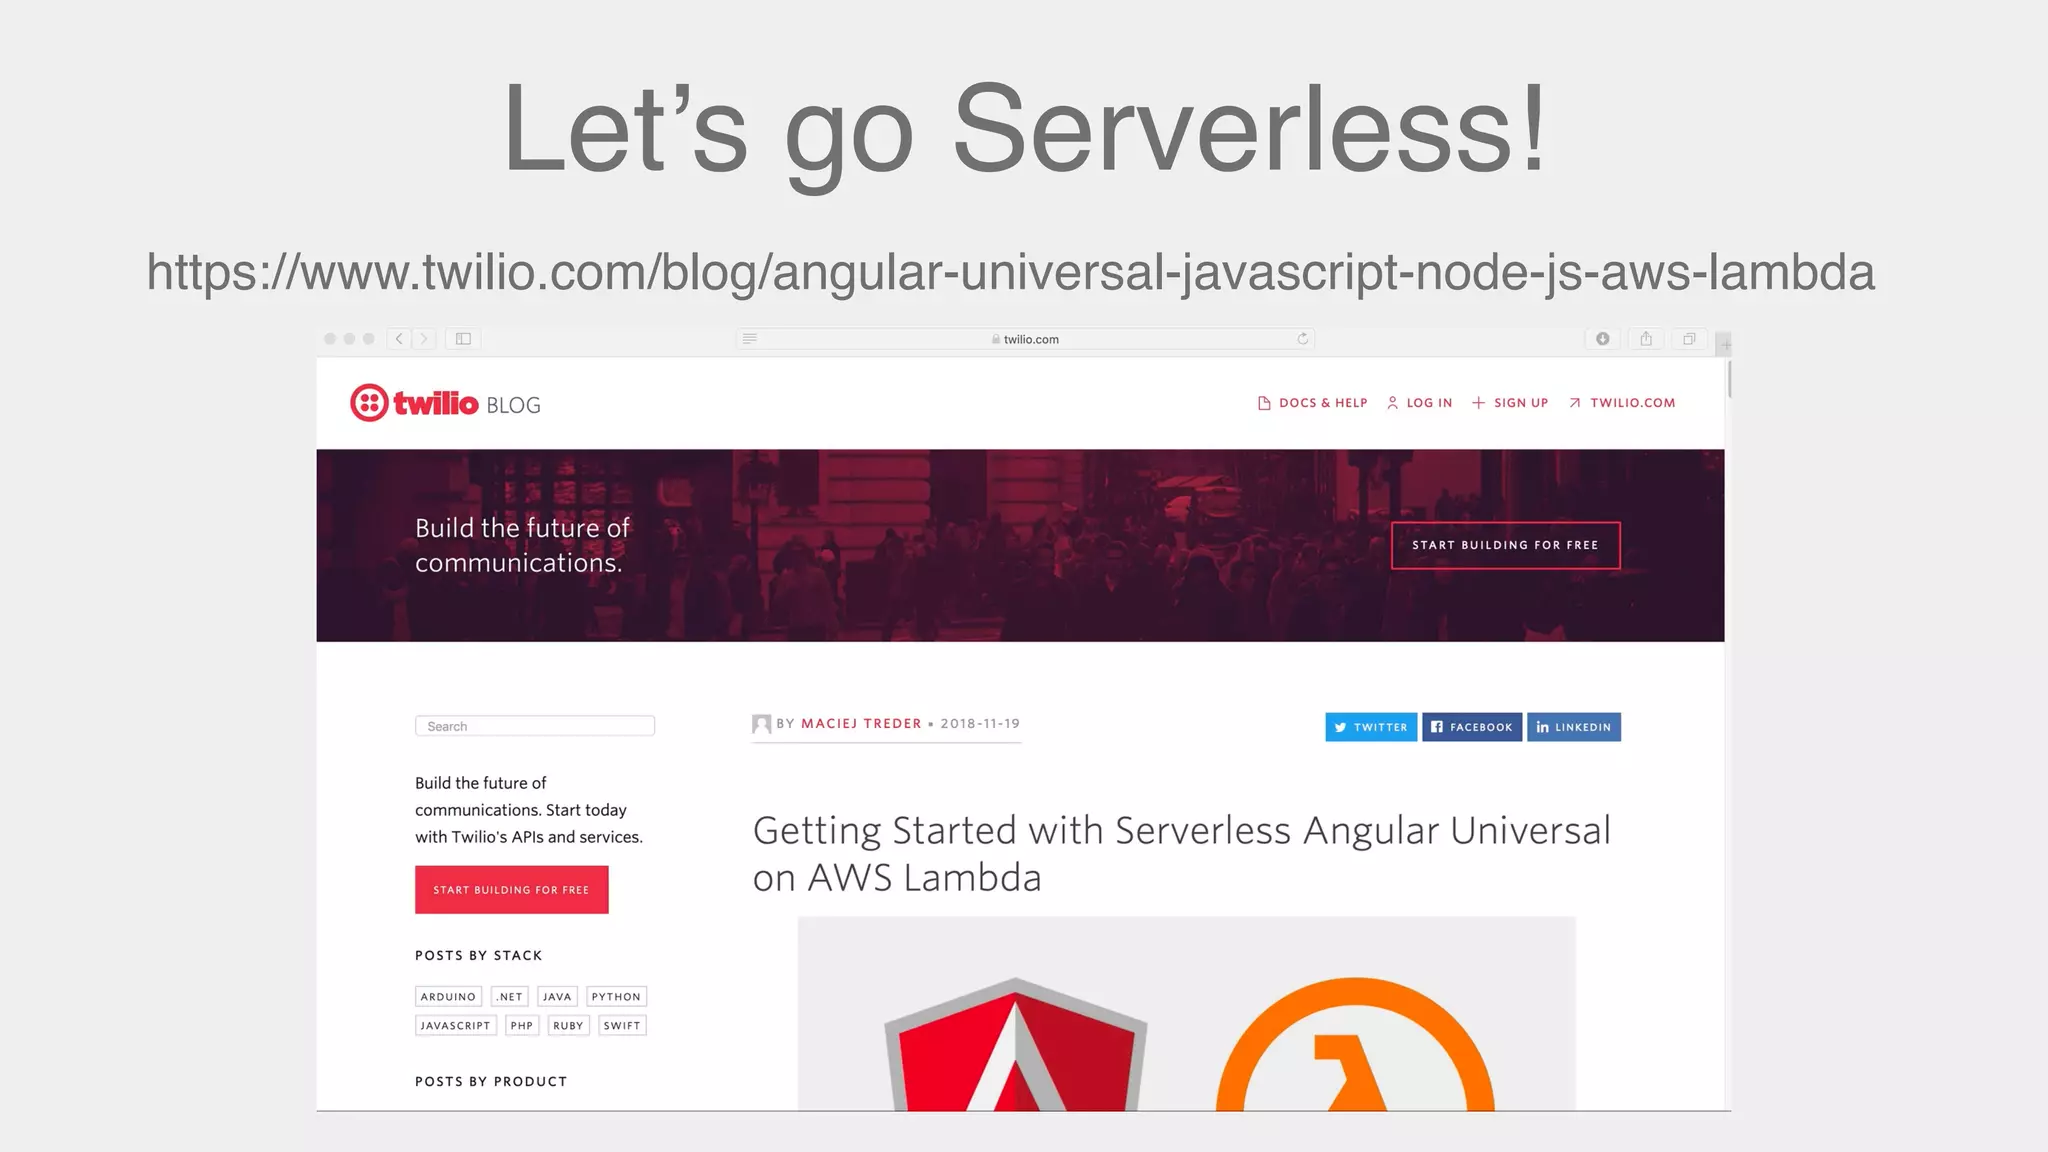Select the PHP stack tag
Image resolution: width=2048 pixels, height=1152 pixels.
point(522,1026)
